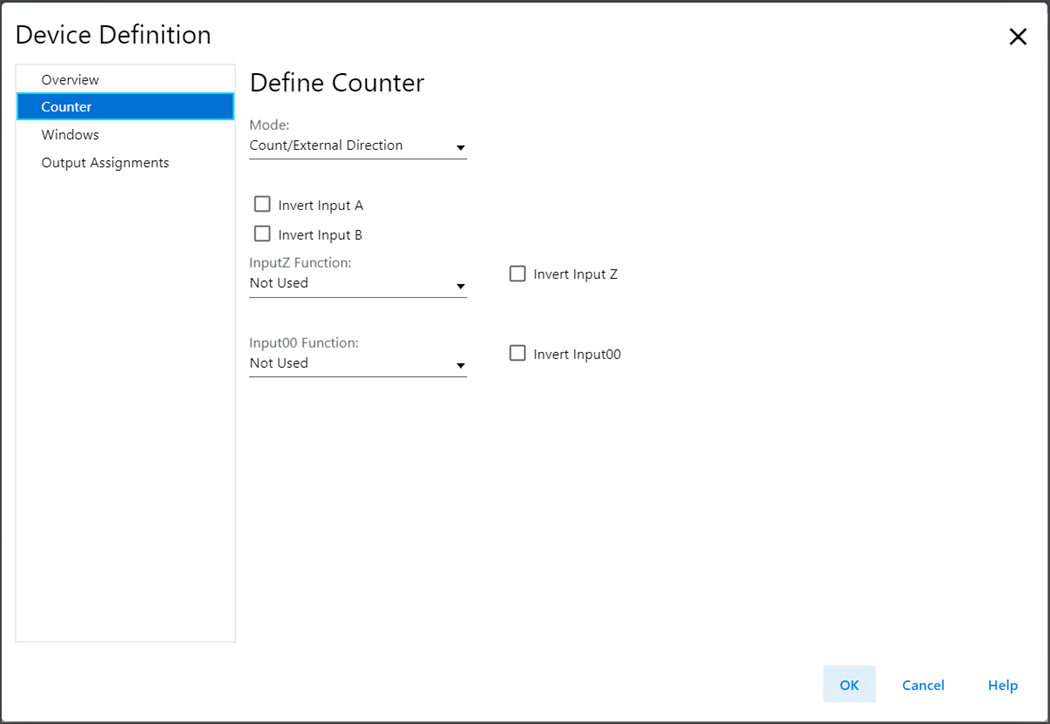
Task: Click the Input00 Function dropdown arrow
Action: click(461, 366)
